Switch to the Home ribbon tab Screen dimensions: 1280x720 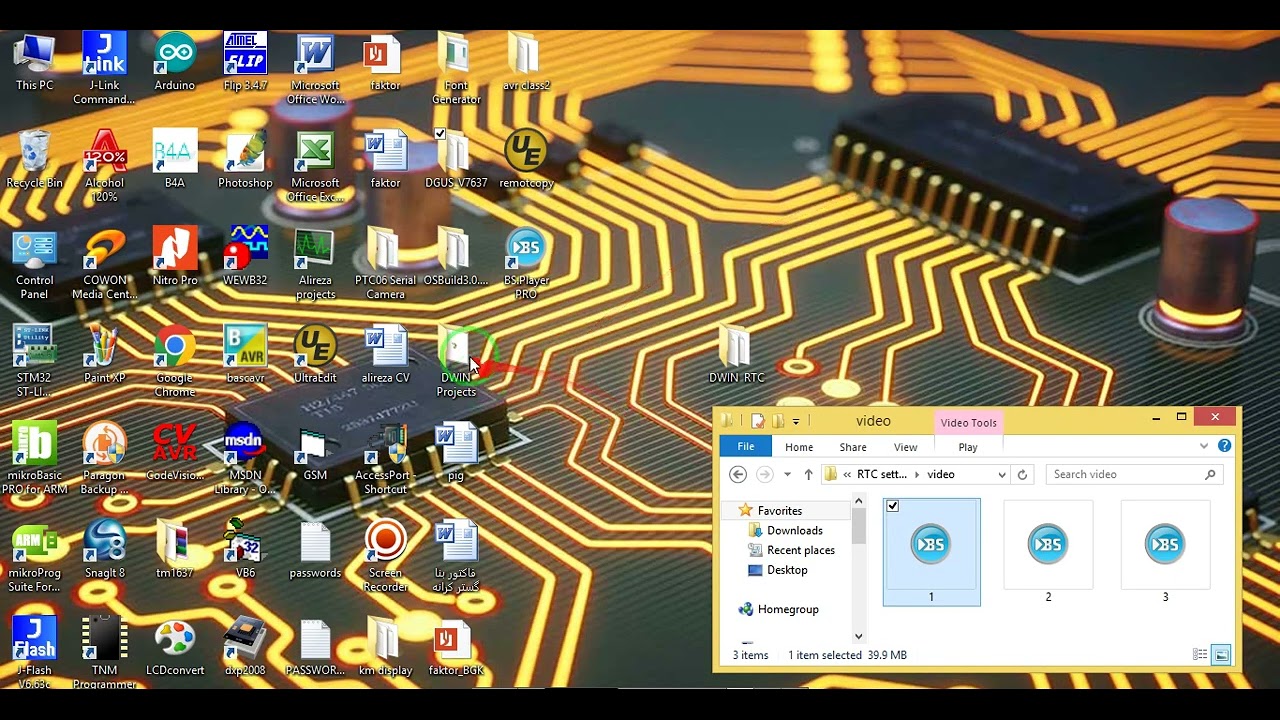(x=799, y=447)
